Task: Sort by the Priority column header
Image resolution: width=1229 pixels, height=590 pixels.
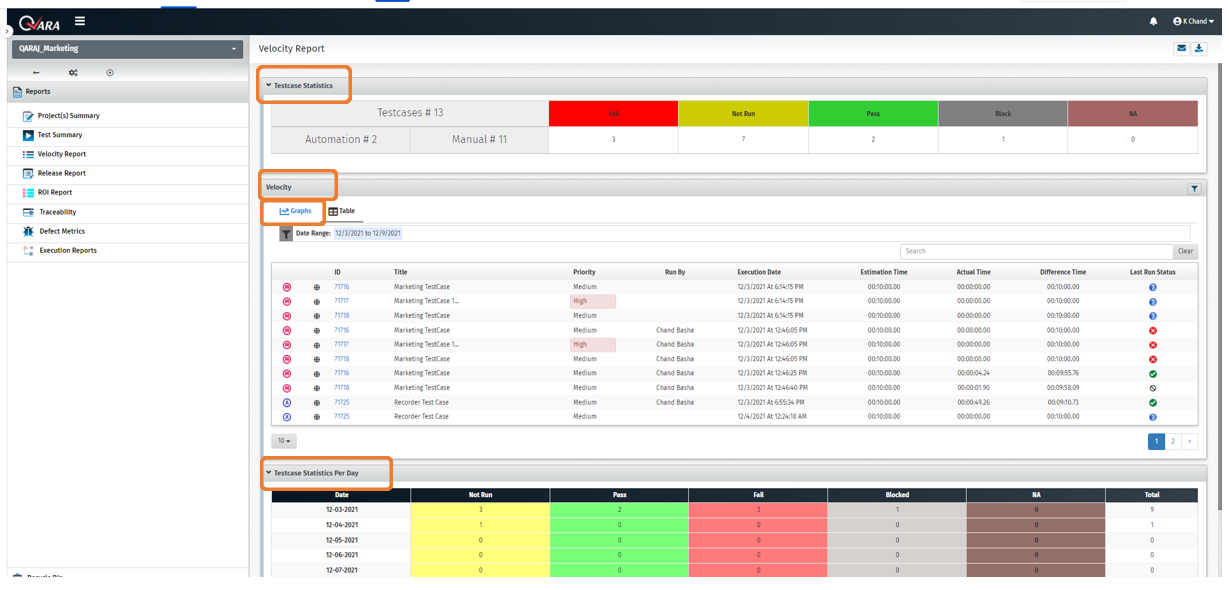Action: pos(584,272)
